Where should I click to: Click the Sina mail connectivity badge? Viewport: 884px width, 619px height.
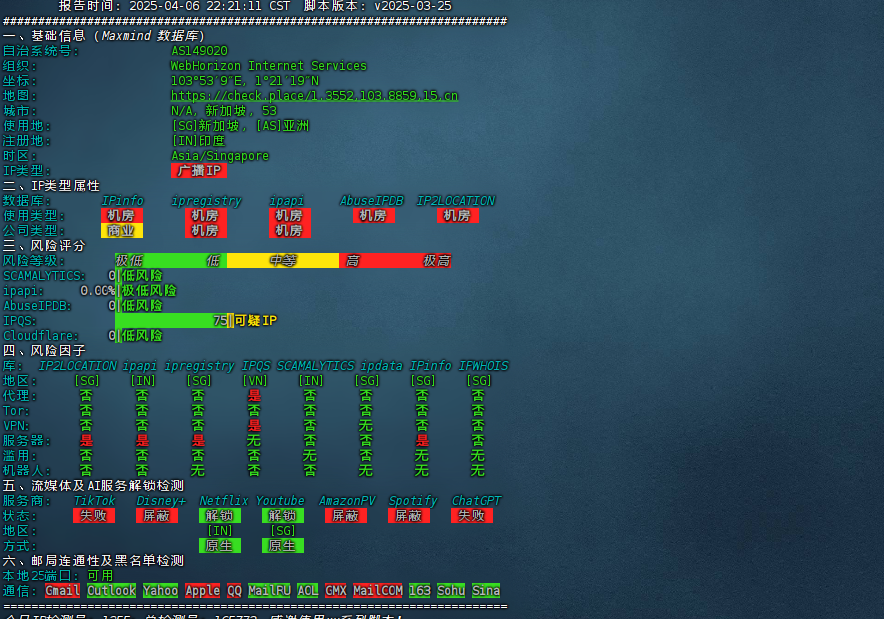(486, 591)
